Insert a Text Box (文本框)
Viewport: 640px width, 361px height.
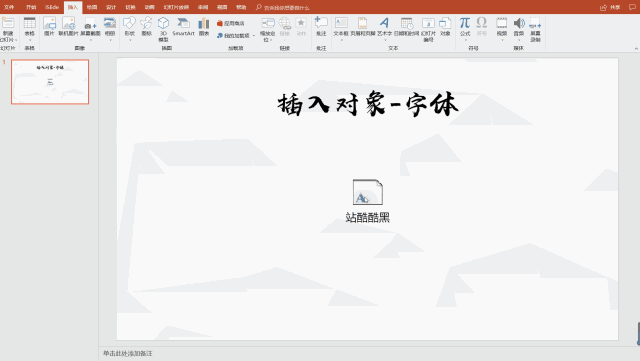pos(341,29)
